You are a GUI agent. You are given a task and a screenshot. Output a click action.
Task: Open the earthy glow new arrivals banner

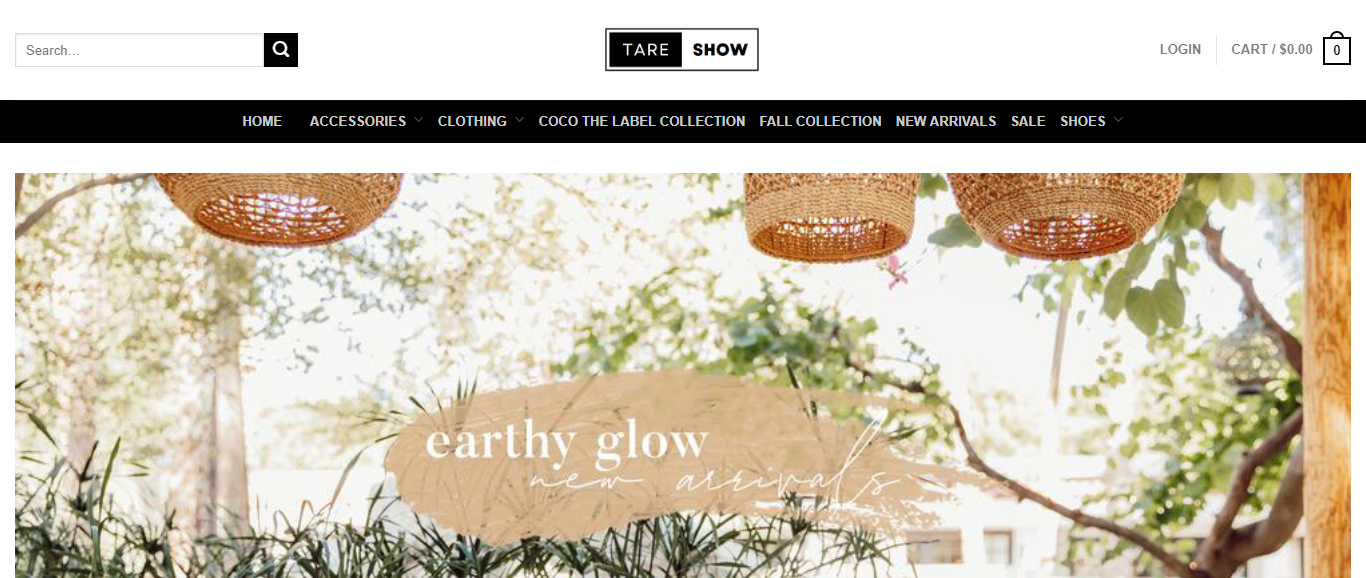click(683, 375)
